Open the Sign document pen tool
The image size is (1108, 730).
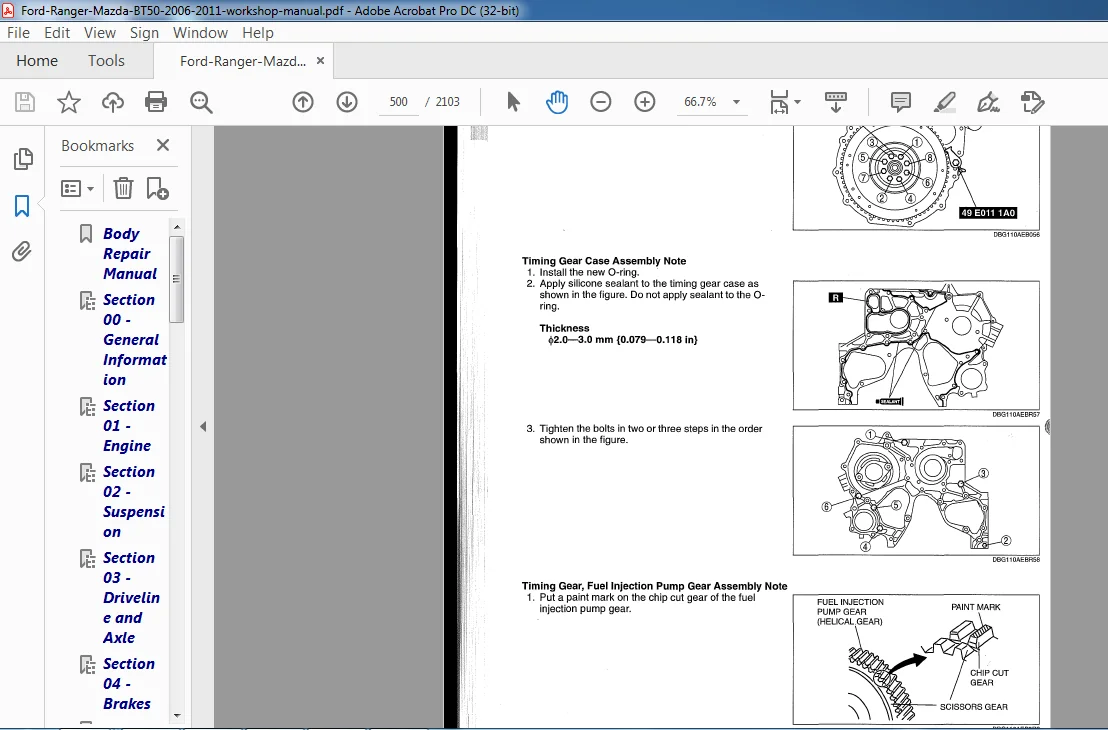988,102
